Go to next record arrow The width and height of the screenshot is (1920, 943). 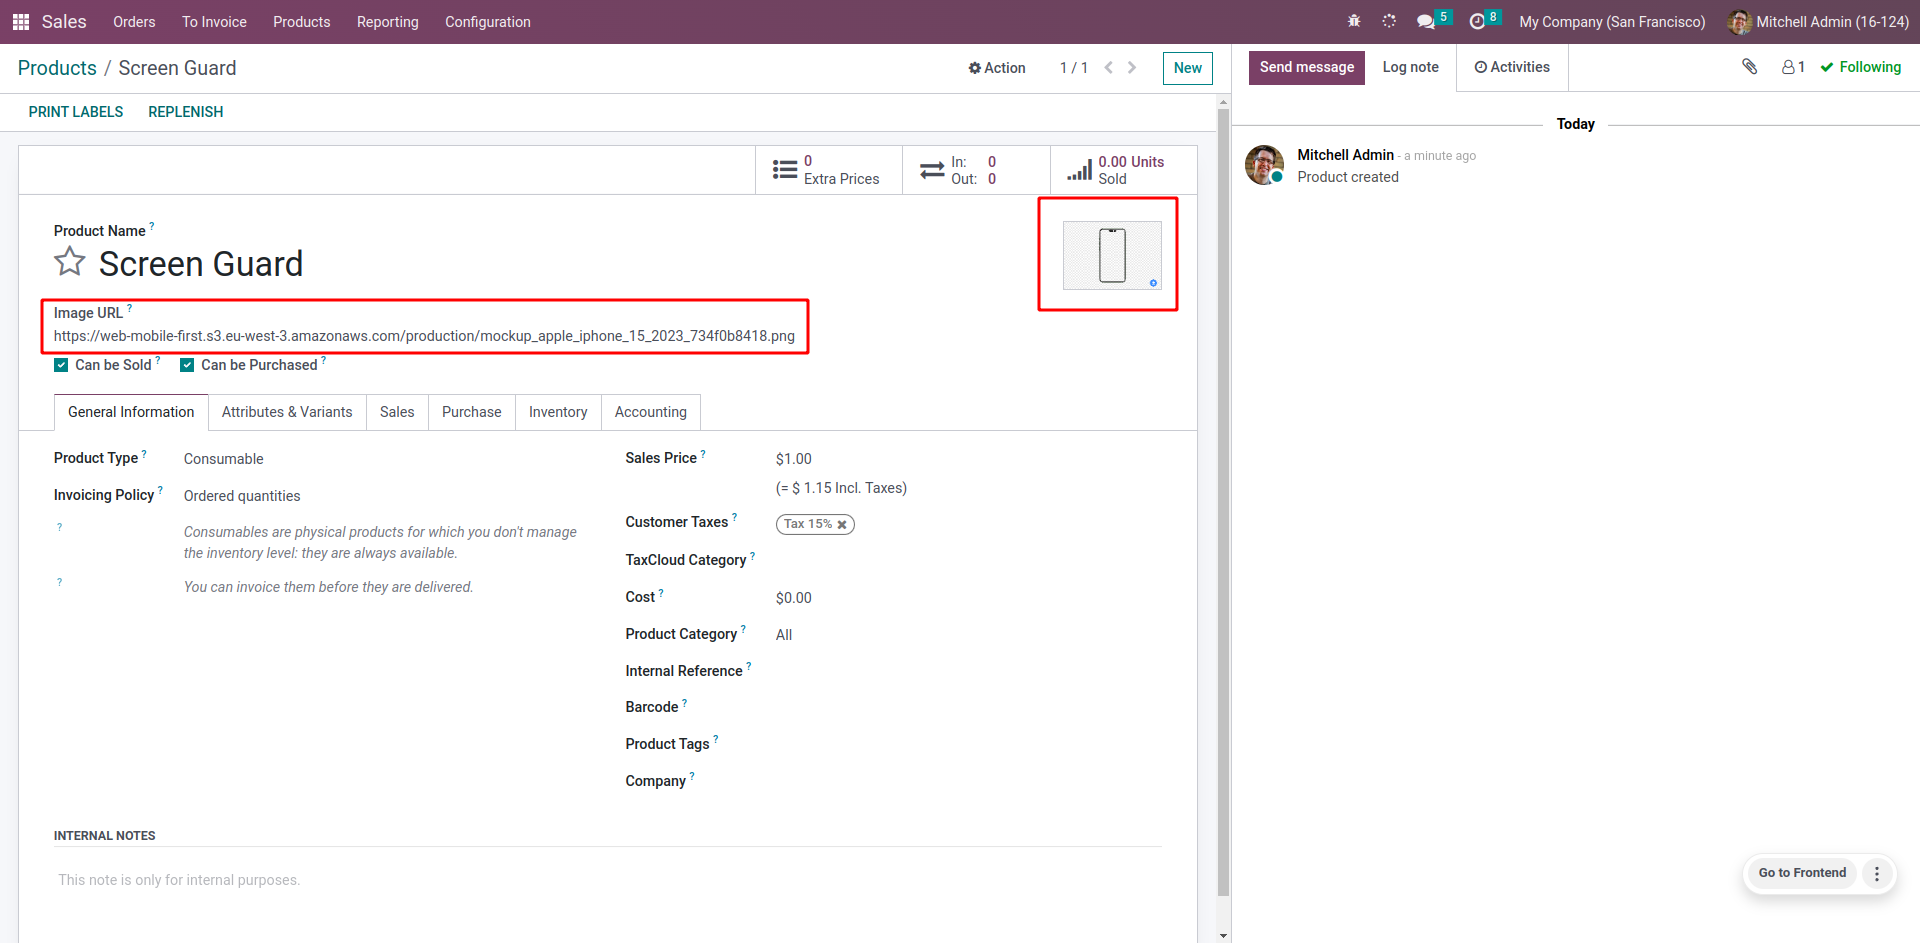coord(1132,68)
